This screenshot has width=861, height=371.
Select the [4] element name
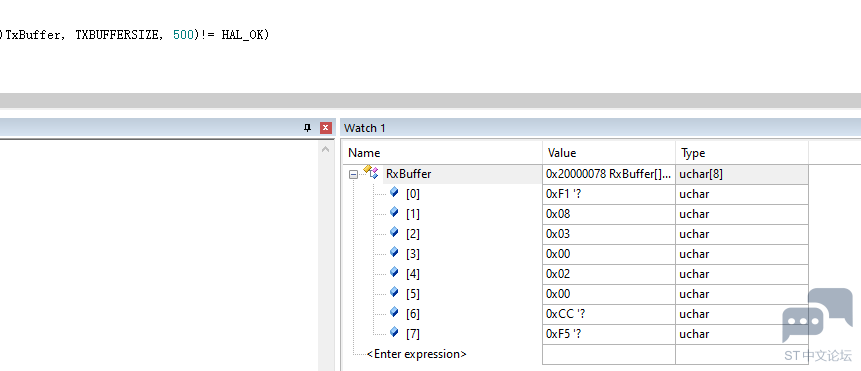[x=413, y=274]
